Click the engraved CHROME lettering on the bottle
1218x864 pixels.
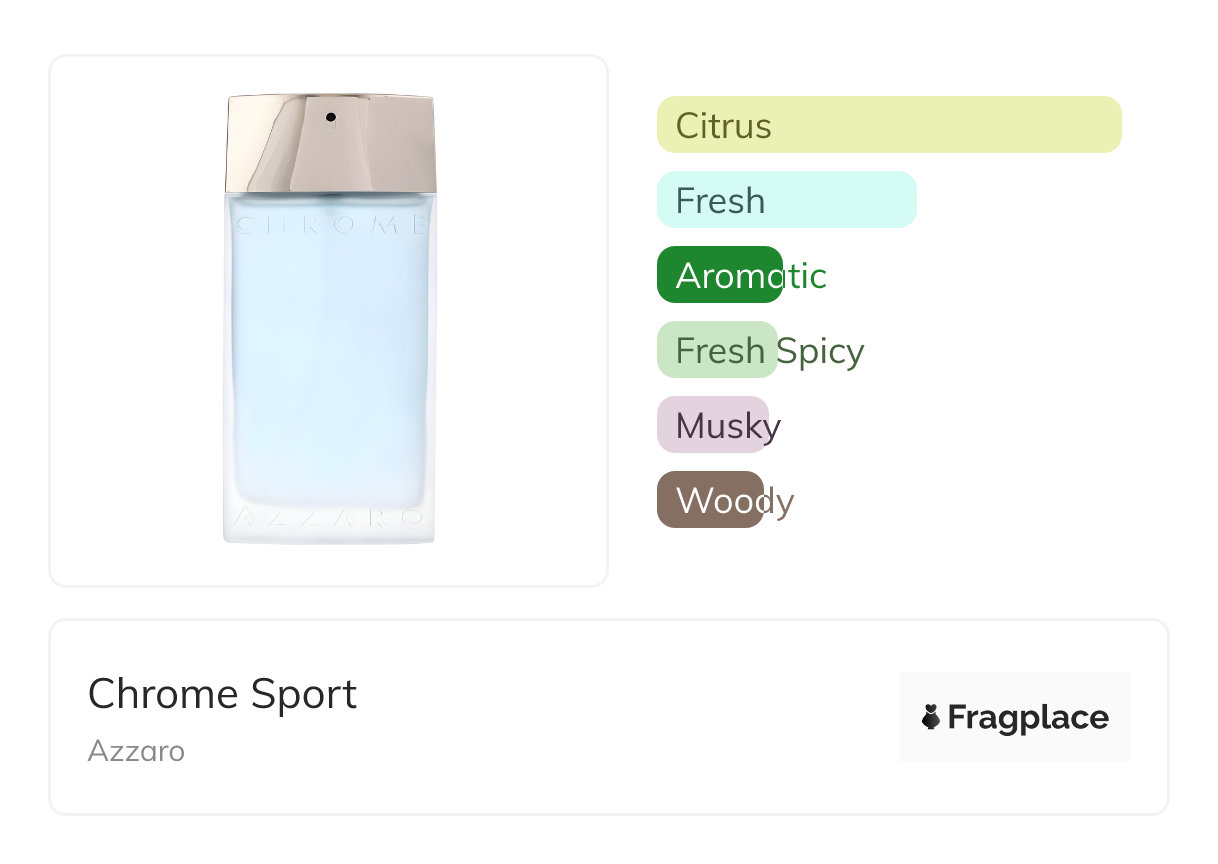pos(330,225)
